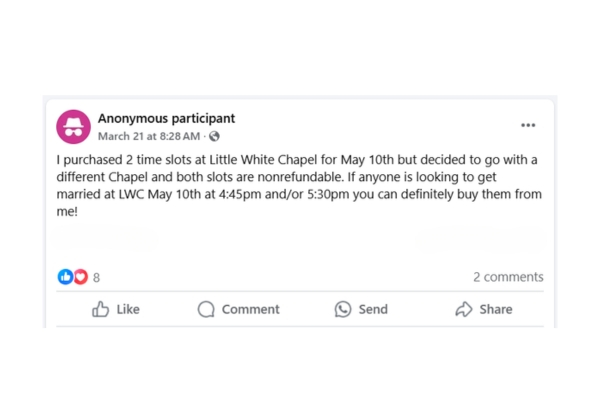This screenshot has height=400, width=600.
Task: Click the blue thumbs-up reaction icon
Action: 65,277
